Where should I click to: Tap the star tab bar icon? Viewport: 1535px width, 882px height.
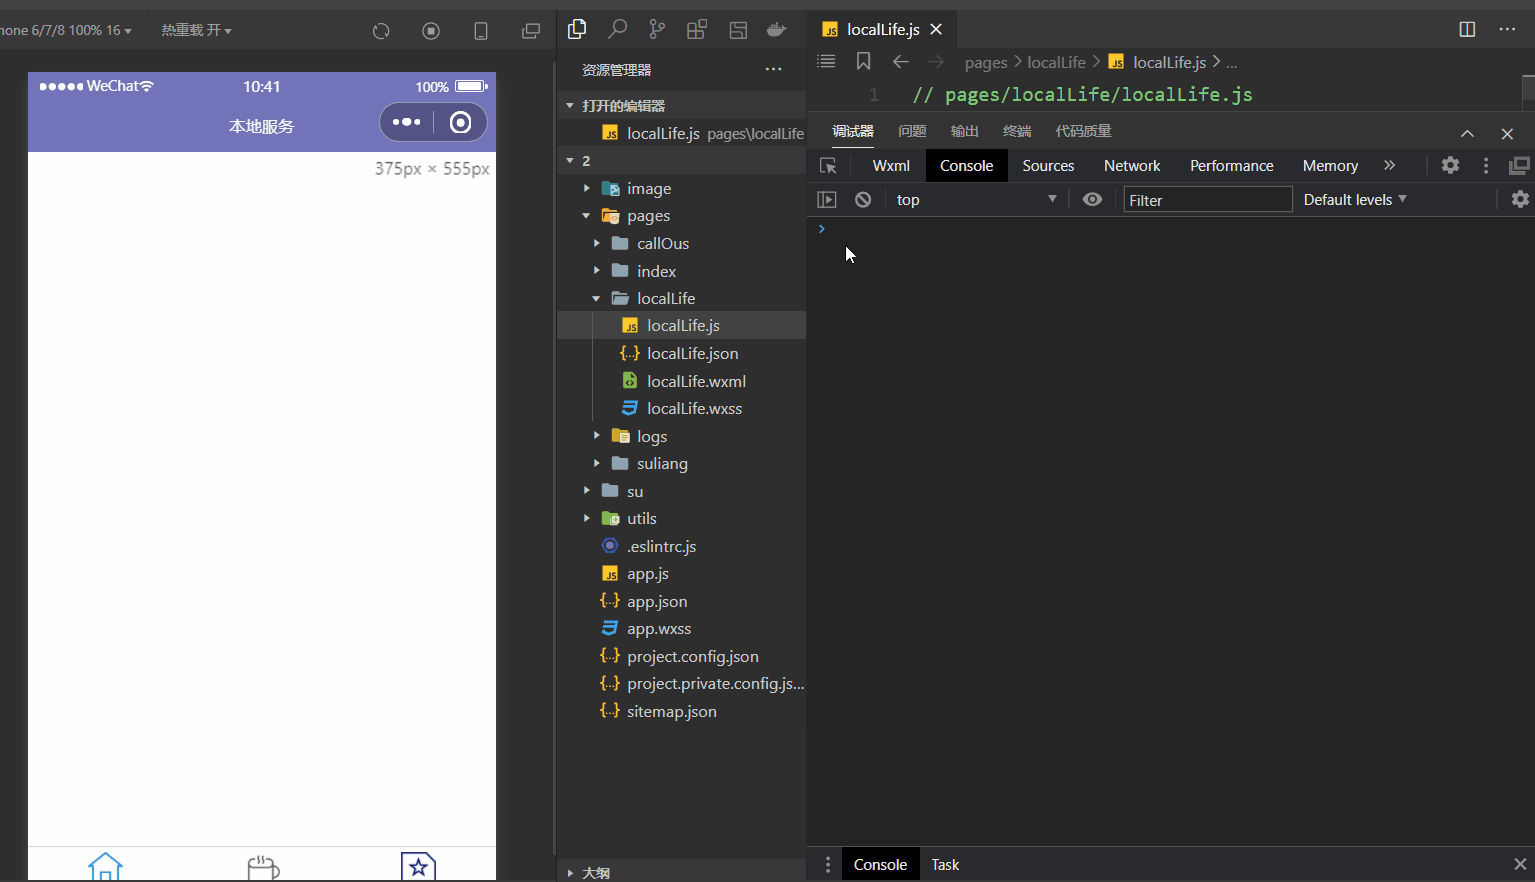point(418,866)
